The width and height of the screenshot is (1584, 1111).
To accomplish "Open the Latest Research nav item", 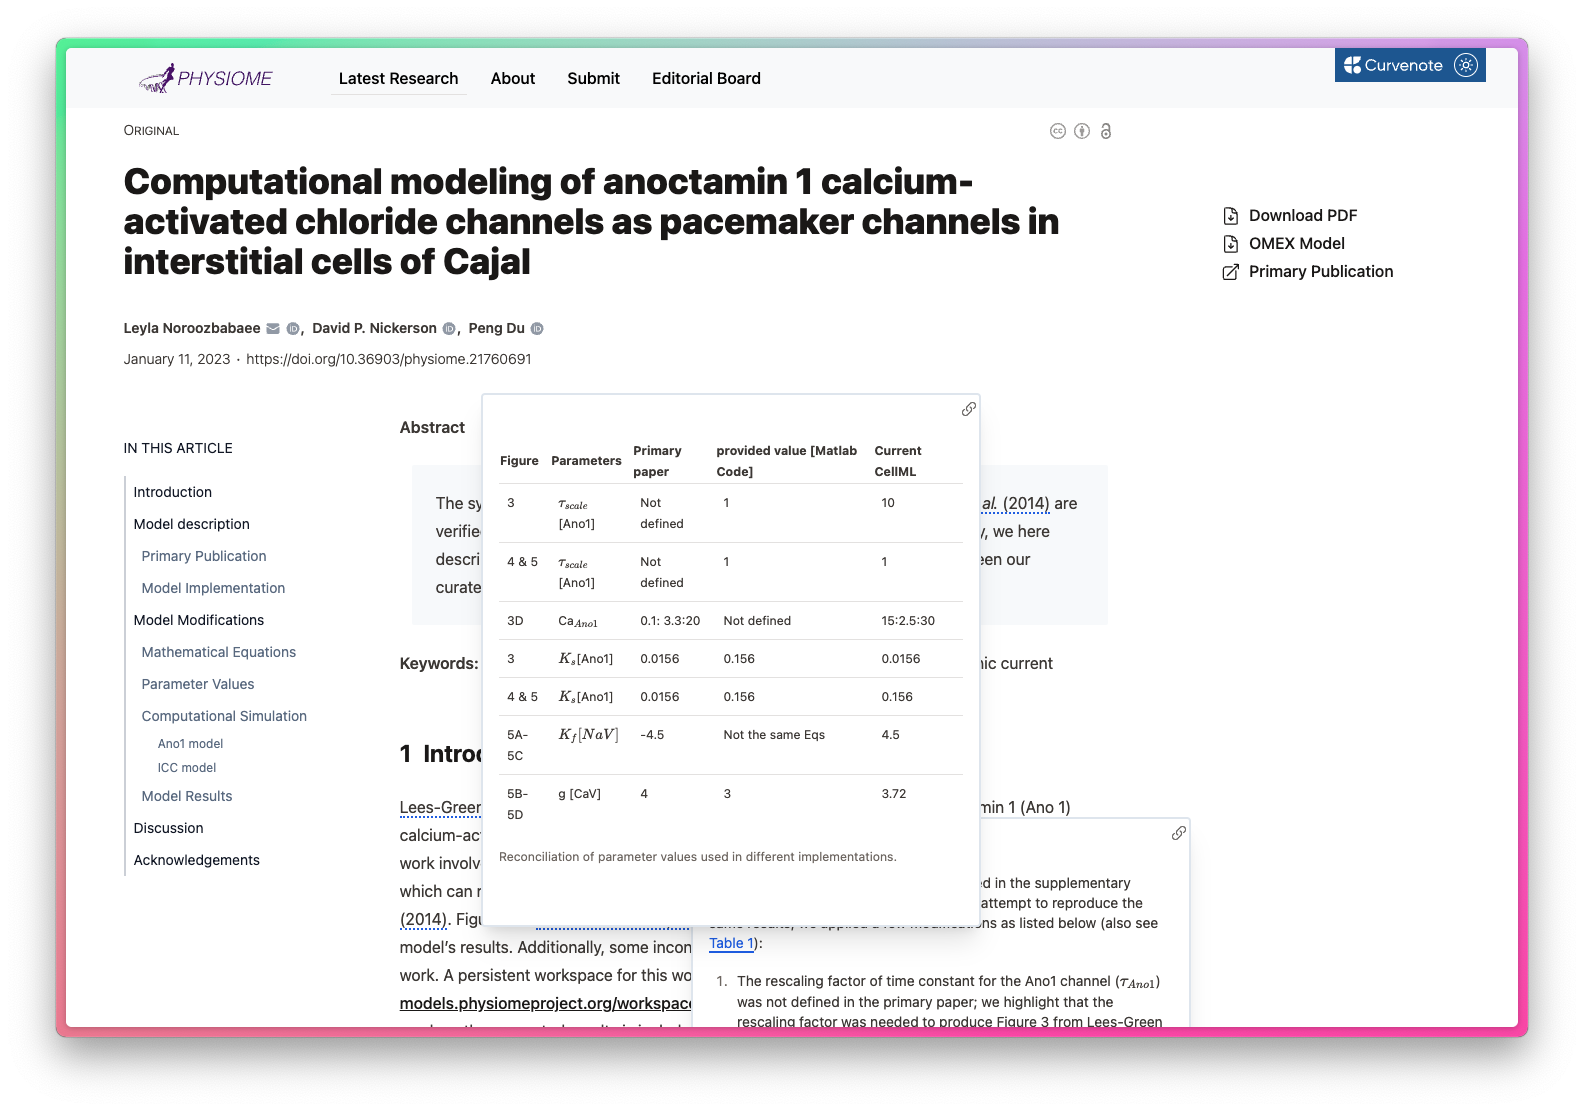I will pos(398,78).
